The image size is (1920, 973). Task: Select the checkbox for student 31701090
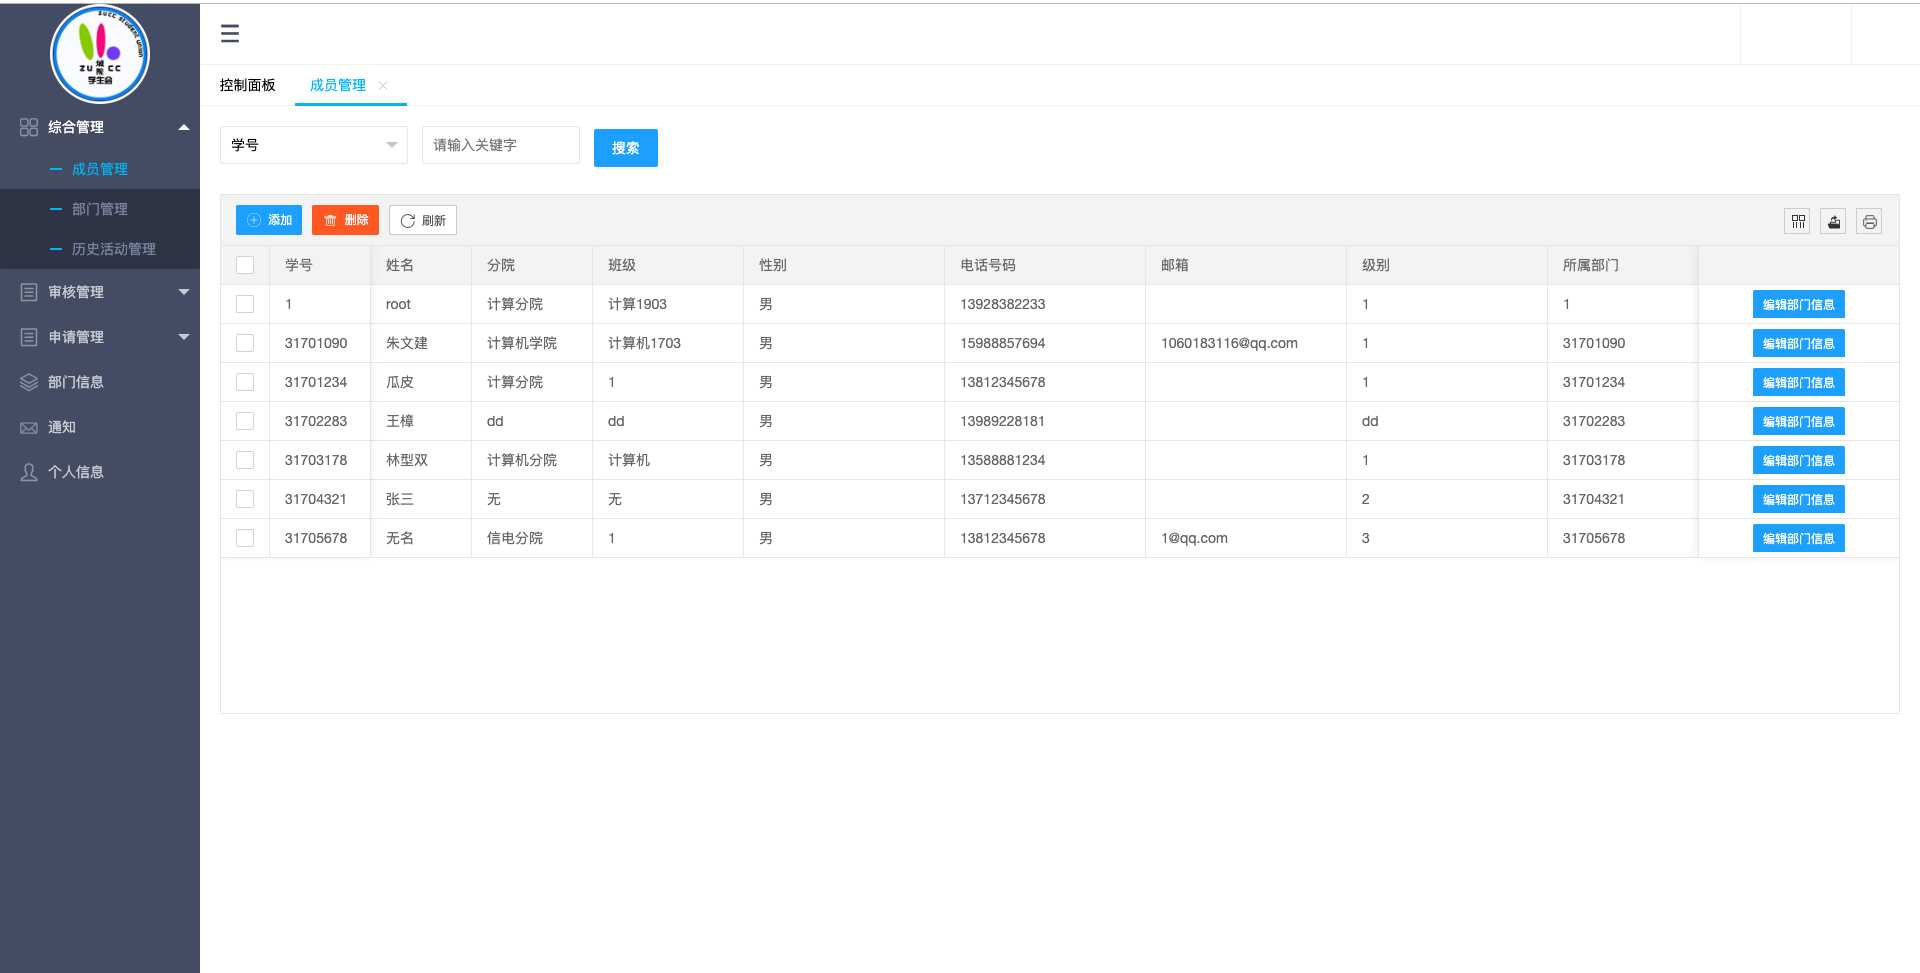[x=245, y=343]
